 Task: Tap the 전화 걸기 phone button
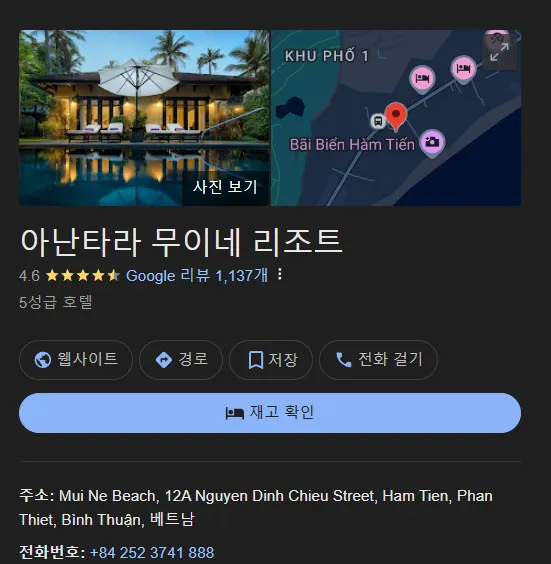[378, 360]
